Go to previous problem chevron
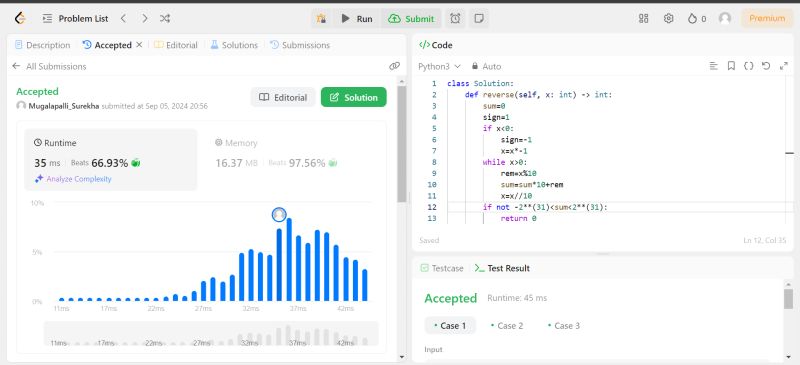The image size is (800, 365). (x=123, y=19)
